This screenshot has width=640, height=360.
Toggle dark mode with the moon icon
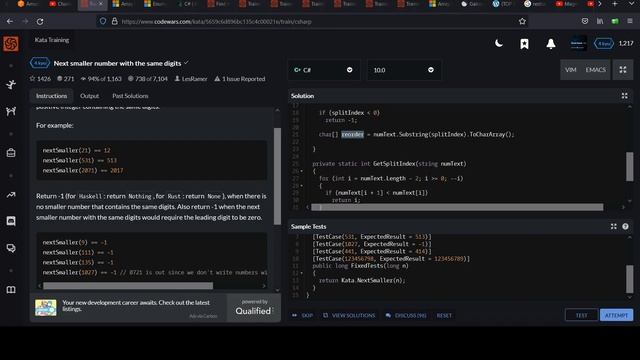tap(499, 43)
